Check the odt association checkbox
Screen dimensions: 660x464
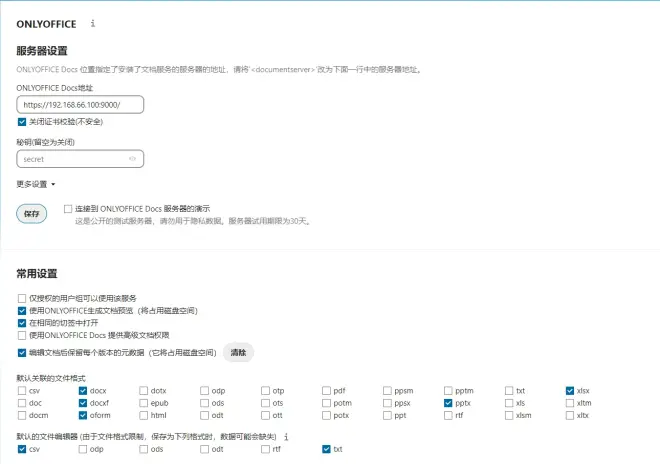point(205,415)
